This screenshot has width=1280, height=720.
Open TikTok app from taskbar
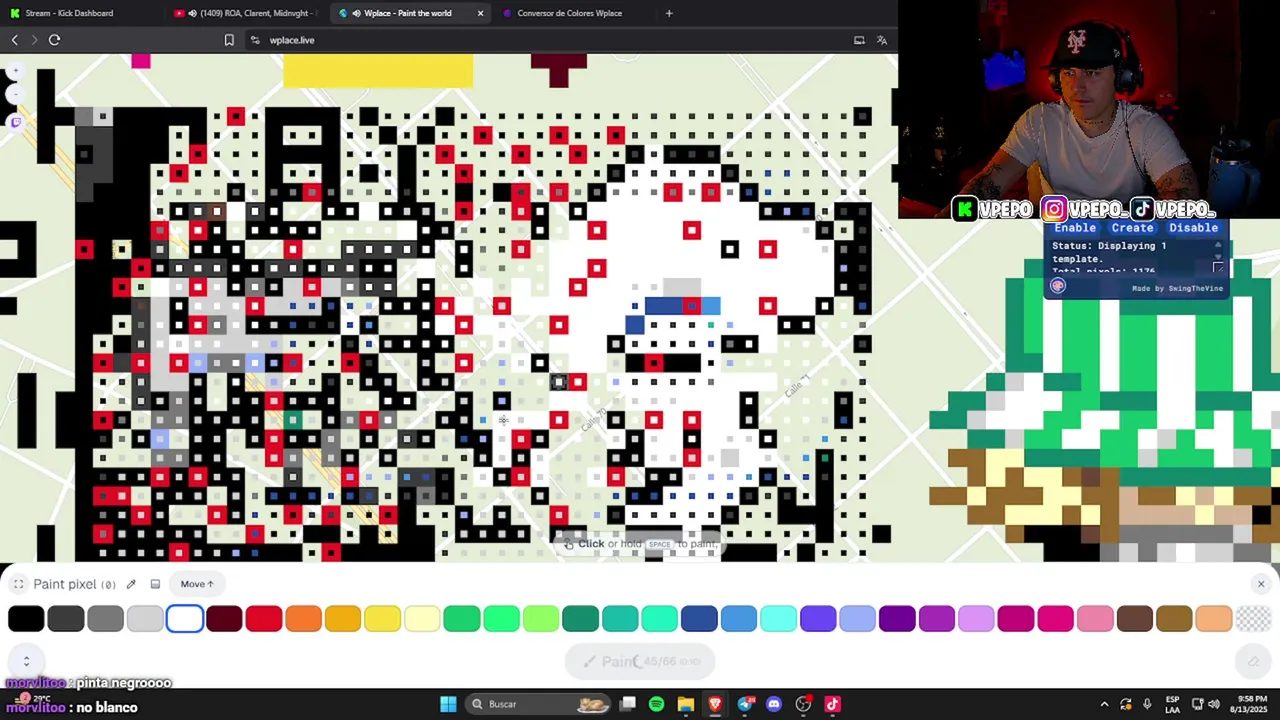(x=832, y=704)
